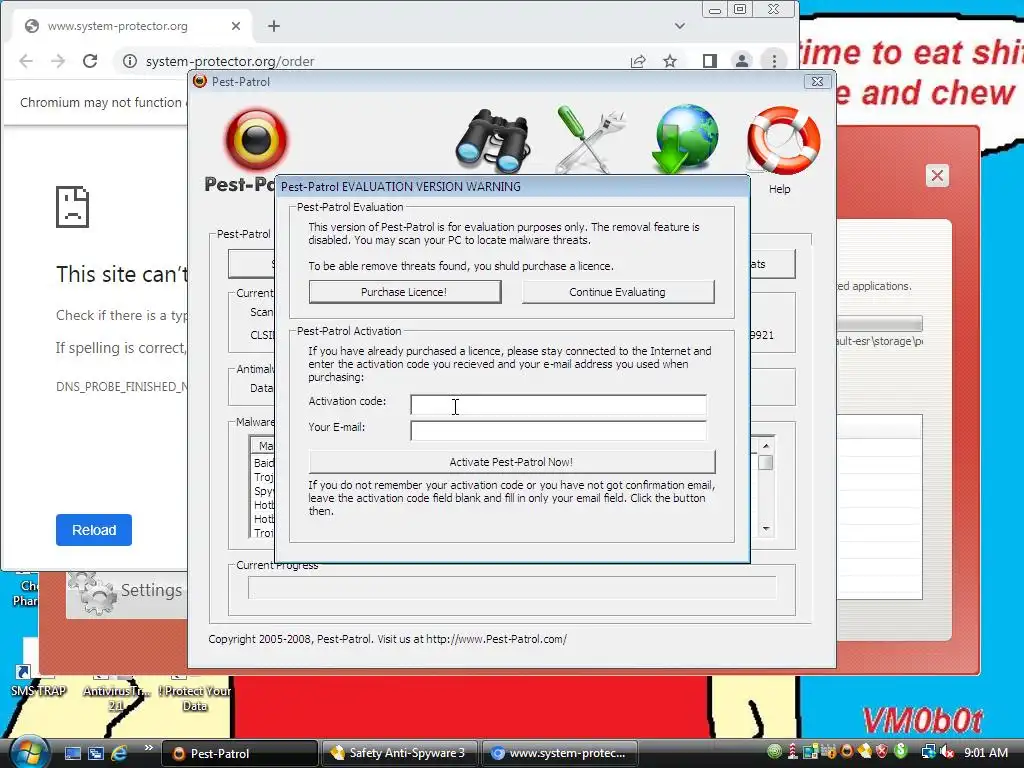Image resolution: width=1024 pixels, height=768 pixels.
Task: Switch to Pest-Patrol taskbar button
Action: pyautogui.click(x=239, y=754)
